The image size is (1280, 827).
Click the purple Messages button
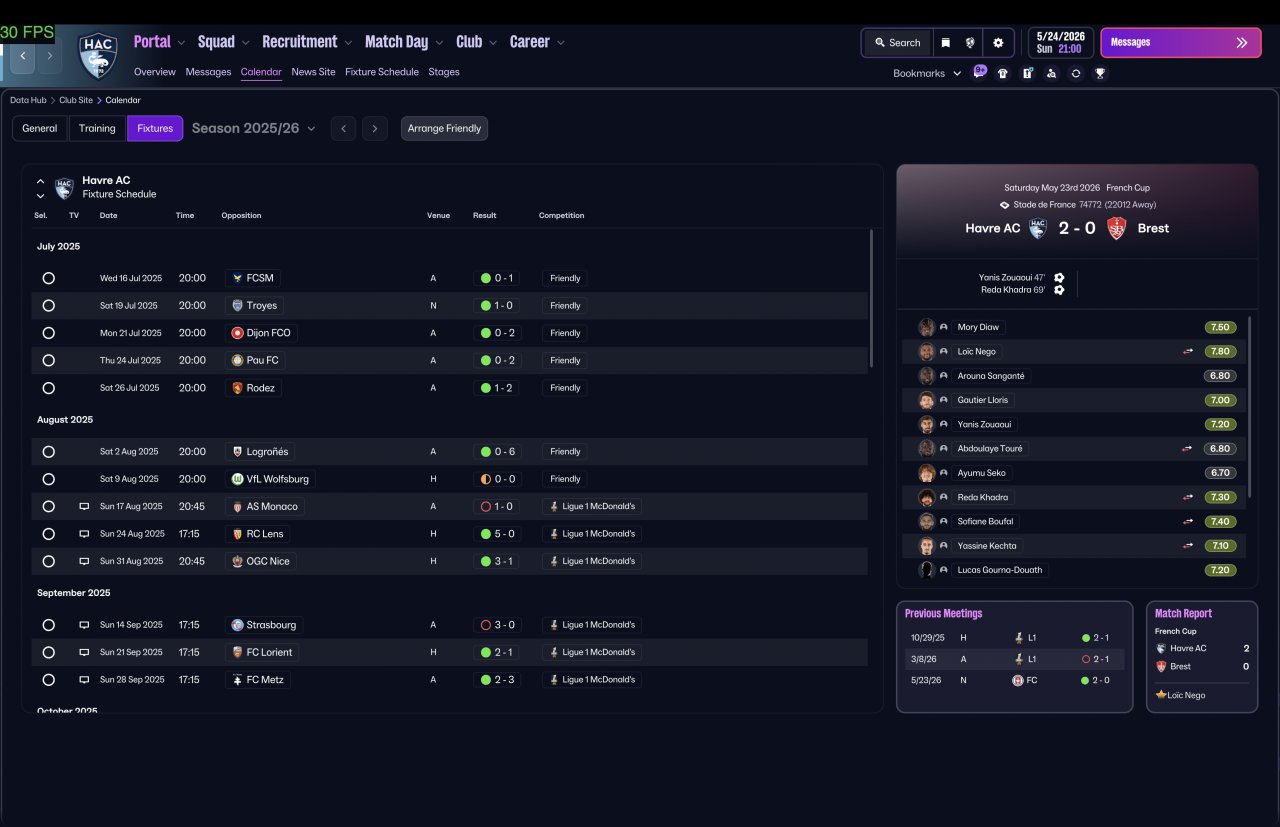click(1181, 43)
